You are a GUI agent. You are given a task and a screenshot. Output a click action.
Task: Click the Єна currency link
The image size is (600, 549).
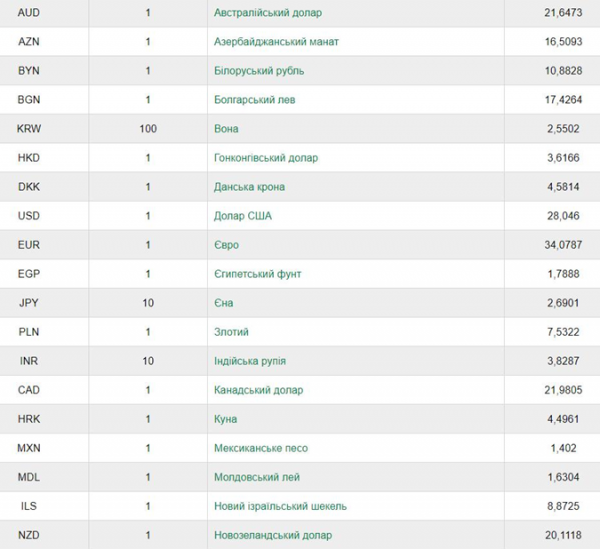pyautogui.click(x=223, y=303)
